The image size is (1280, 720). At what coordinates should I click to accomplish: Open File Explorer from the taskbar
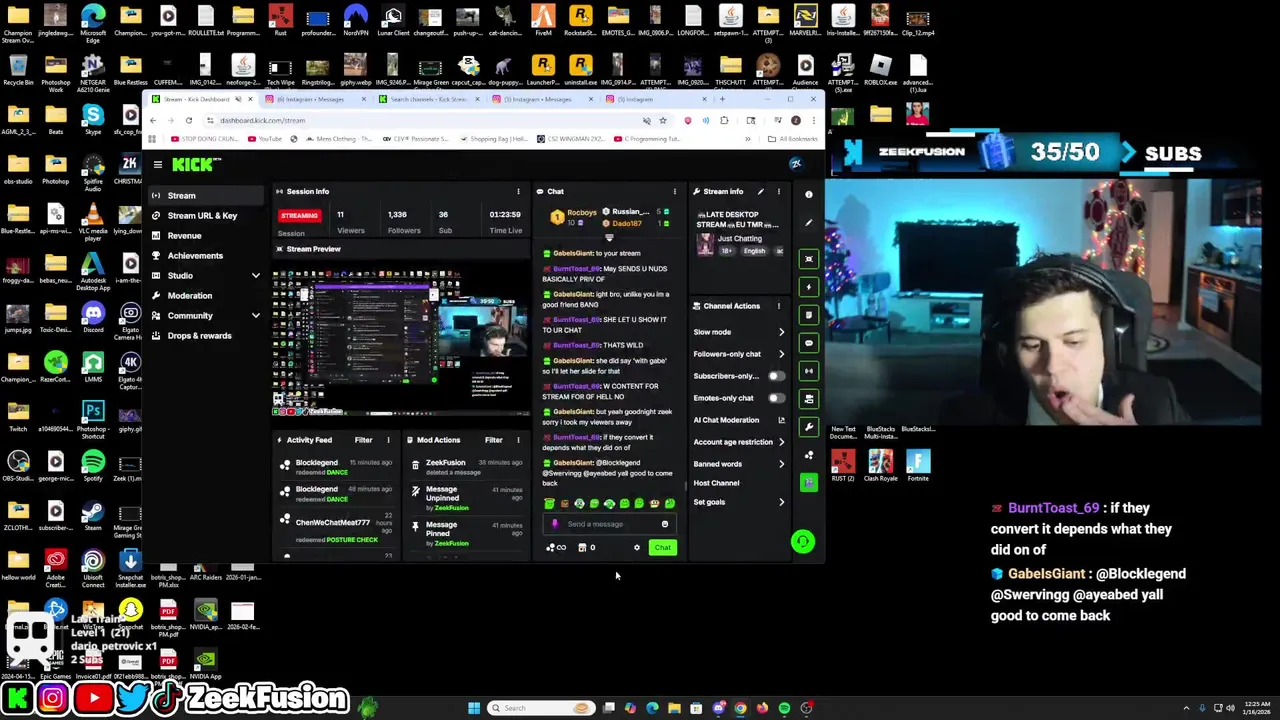click(674, 708)
